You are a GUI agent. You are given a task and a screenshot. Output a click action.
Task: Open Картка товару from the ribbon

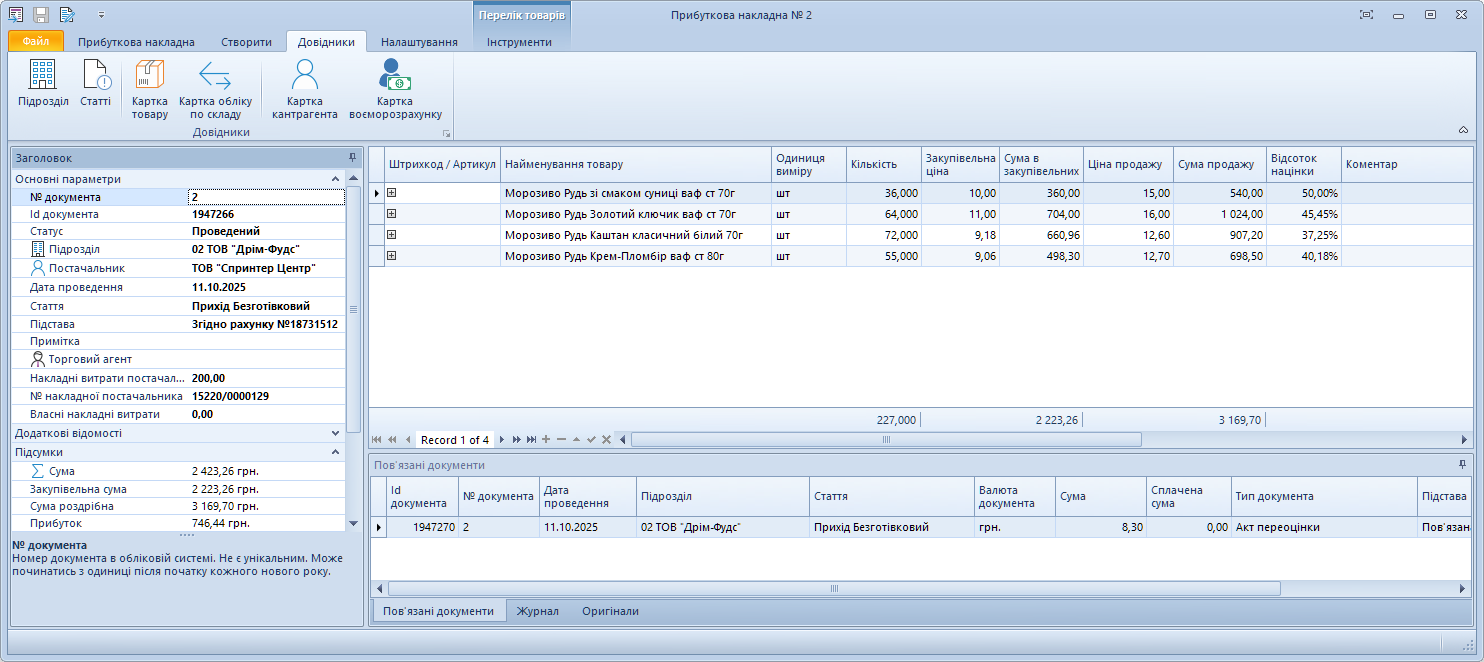pyautogui.click(x=150, y=88)
